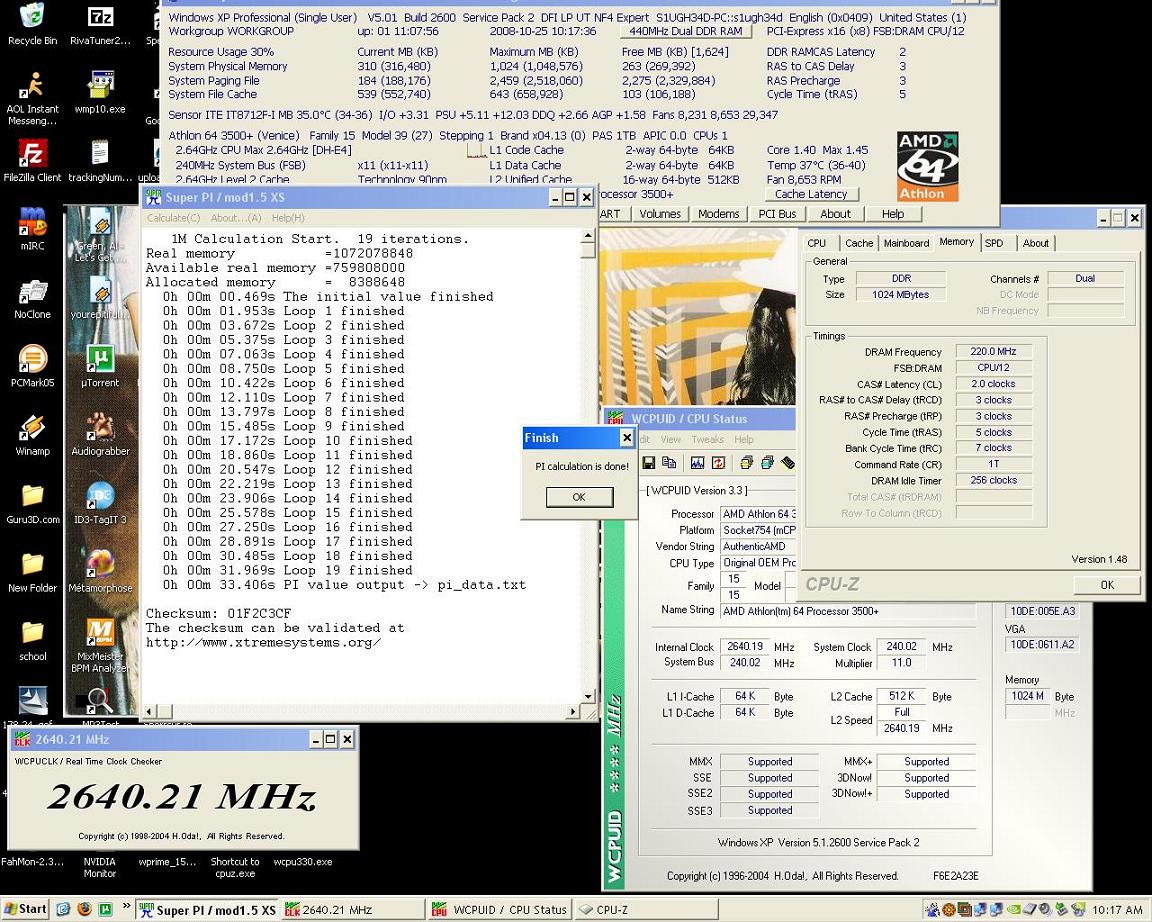The image size is (1152, 922).
Task: Switch to SPD tab in CPU-Z
Action: pos(994,243)
